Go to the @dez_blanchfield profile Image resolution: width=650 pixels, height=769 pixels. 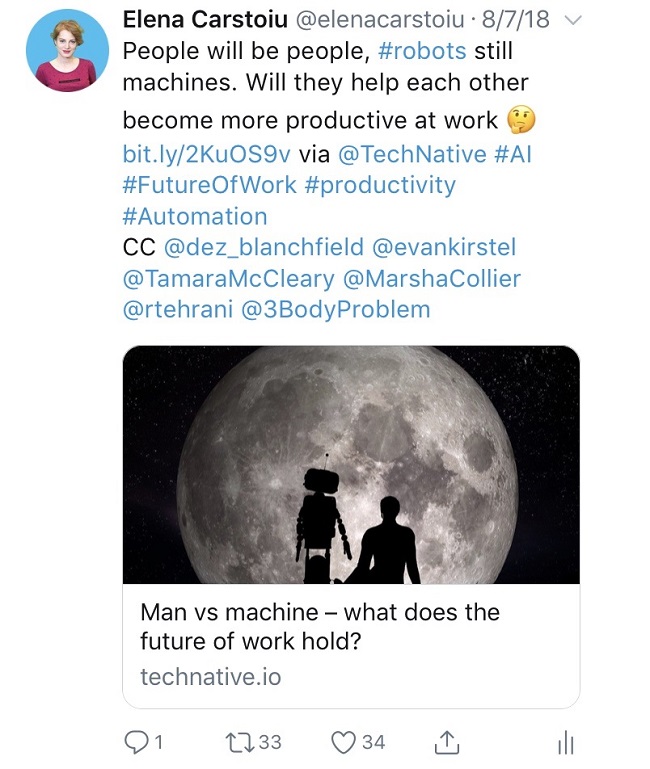tap(264, 247)
